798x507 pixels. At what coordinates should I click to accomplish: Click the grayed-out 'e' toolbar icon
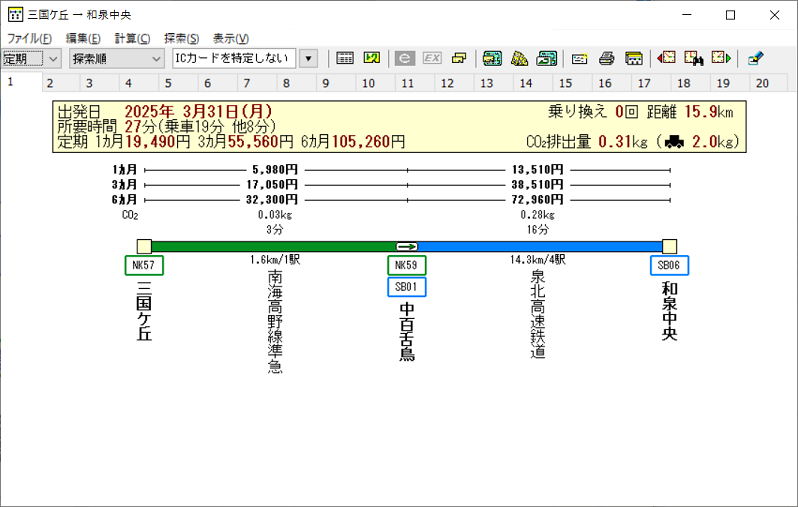[x=405, y=58]
